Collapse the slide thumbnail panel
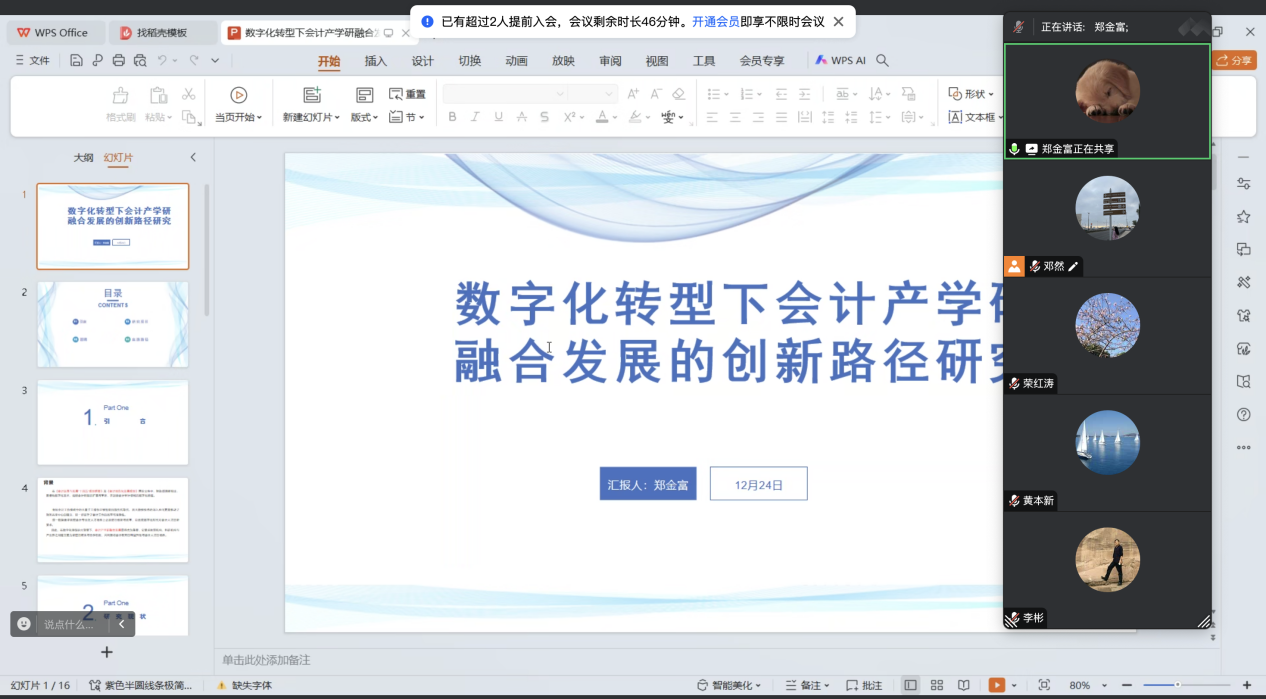The width and height of the screenshot is (1266, 699). click(x=193, y=158)
